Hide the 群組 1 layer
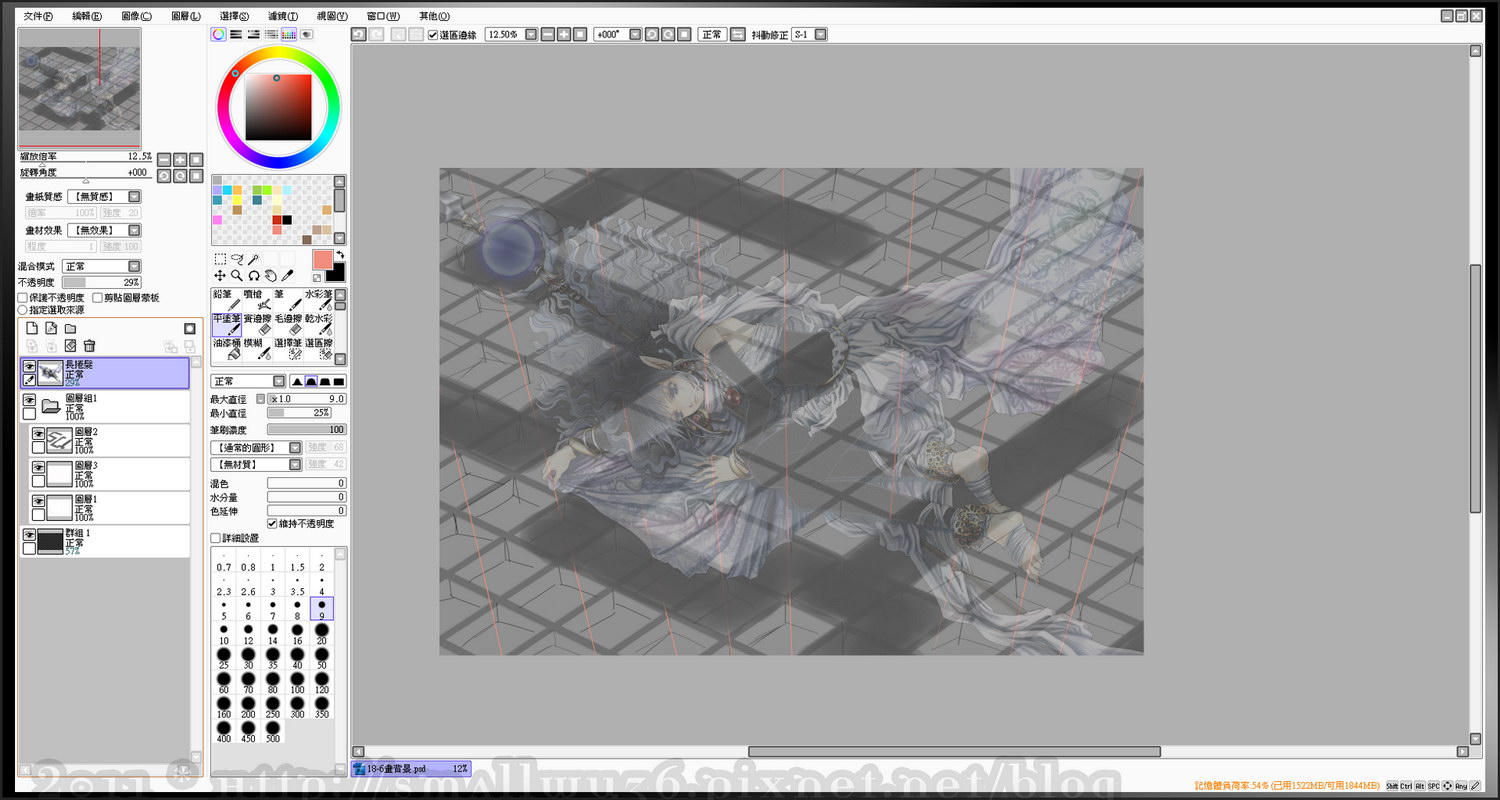The height and width of the screenshot is (800, 1500). 29,535
